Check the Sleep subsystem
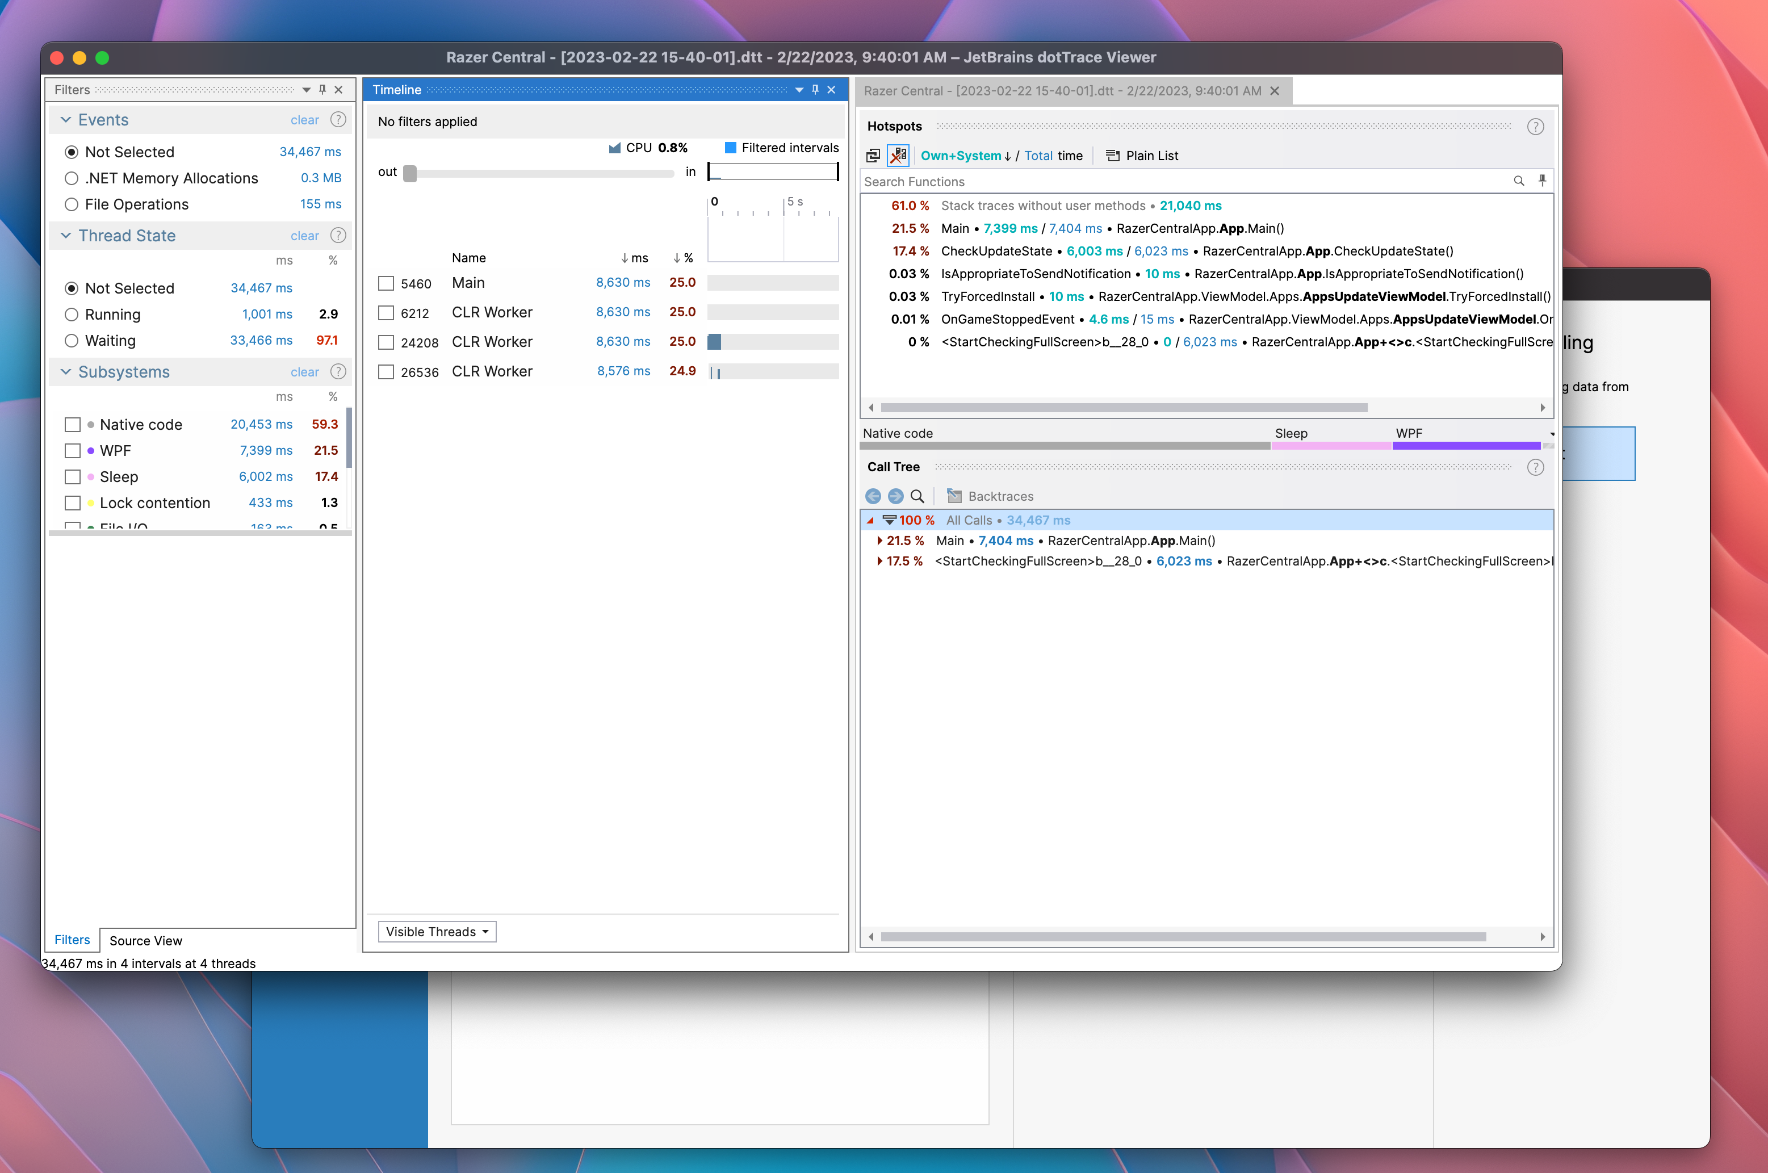 click(72, 477)
